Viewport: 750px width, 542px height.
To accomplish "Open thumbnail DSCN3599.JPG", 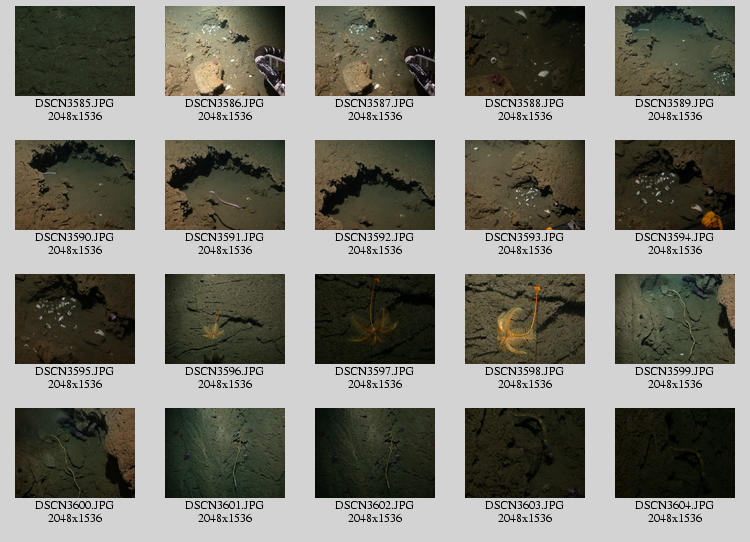I will [675, 319].
